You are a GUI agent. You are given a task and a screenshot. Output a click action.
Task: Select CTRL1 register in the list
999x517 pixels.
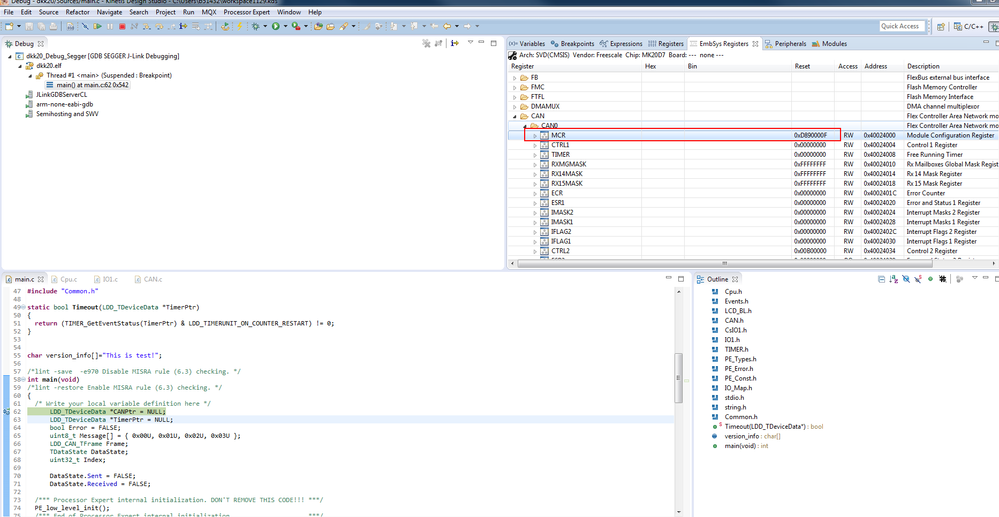pyautogui.click(x=560, y=145)
